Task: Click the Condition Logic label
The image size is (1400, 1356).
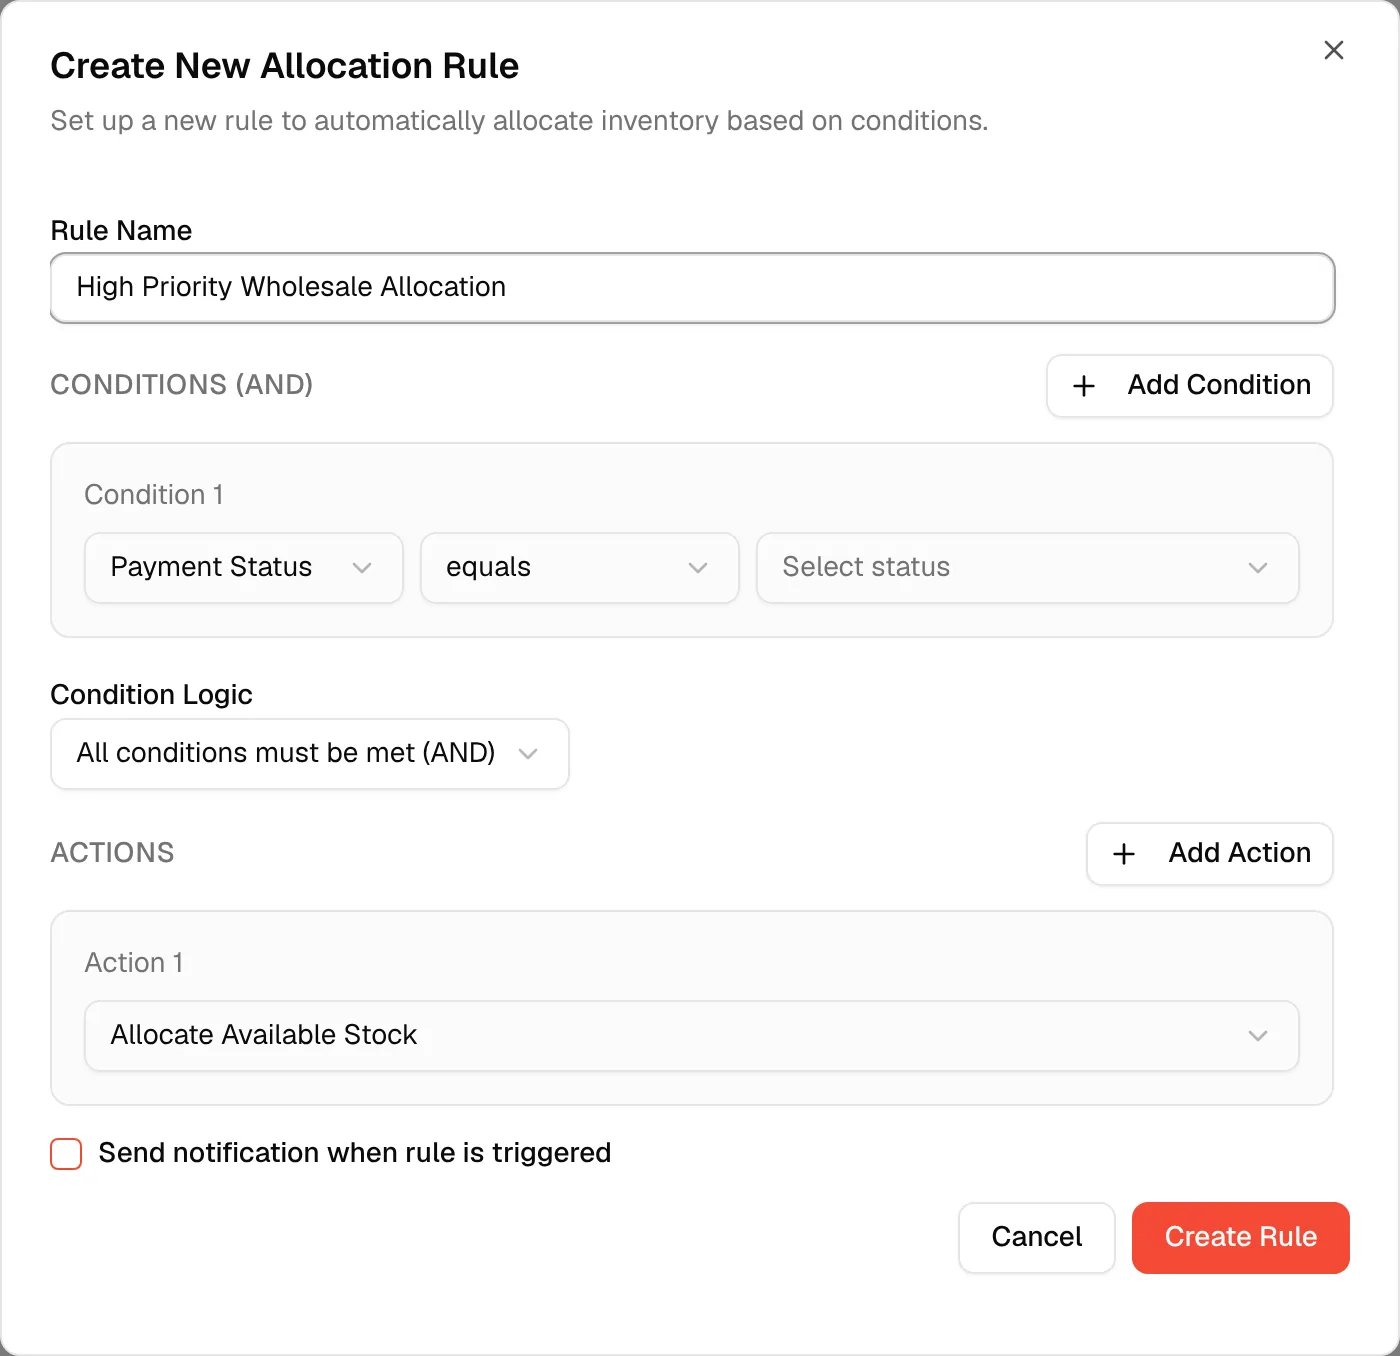Action: pyautogui.click(x=151, y=695)
